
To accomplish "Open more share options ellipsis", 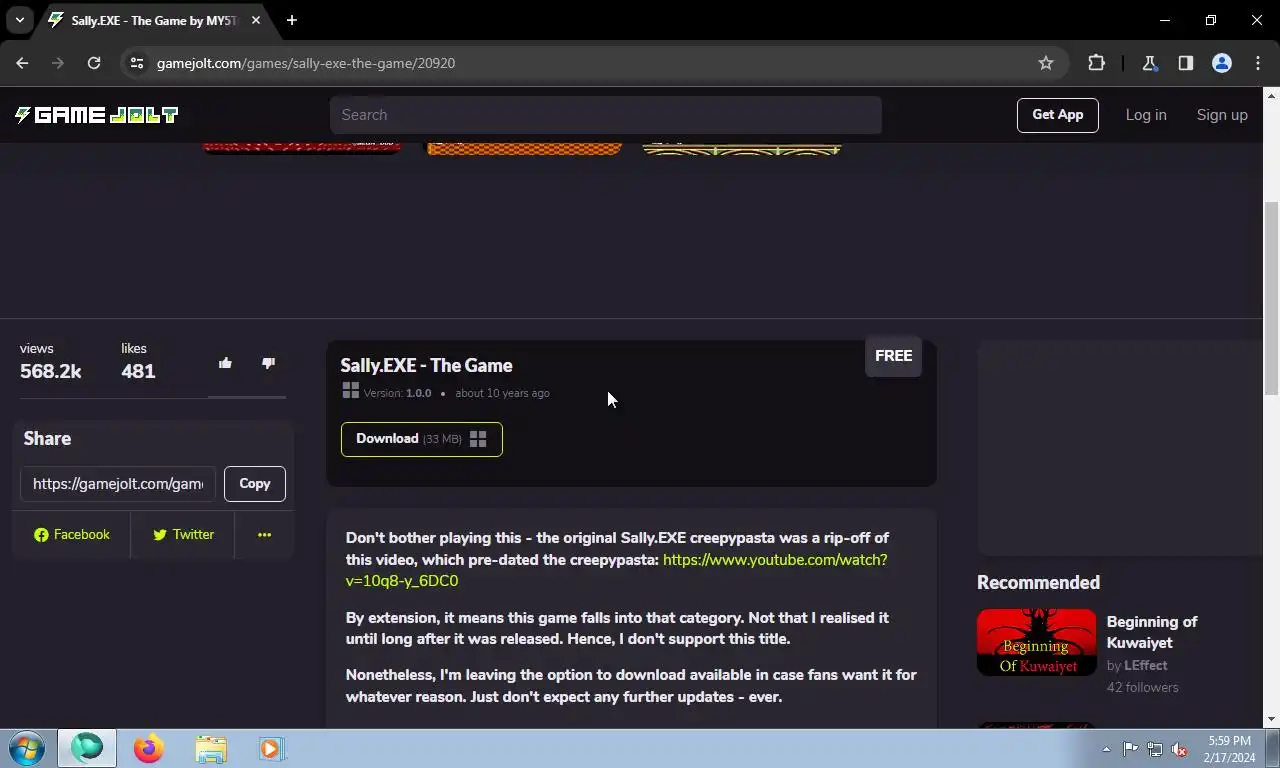I will [x=264, y=535].
